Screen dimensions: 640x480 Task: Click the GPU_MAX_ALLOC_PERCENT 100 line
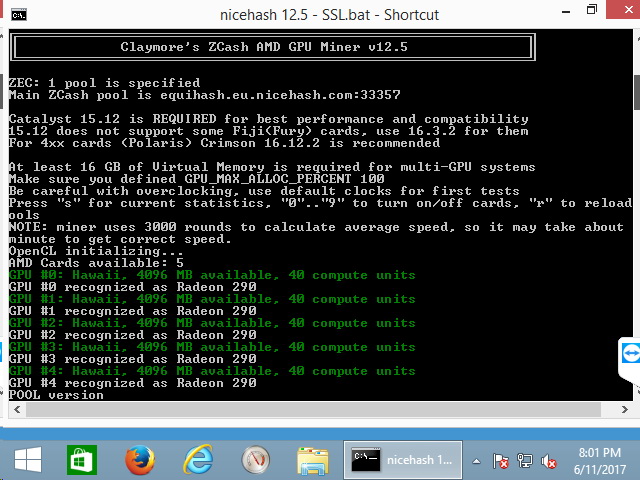[196, 179]
